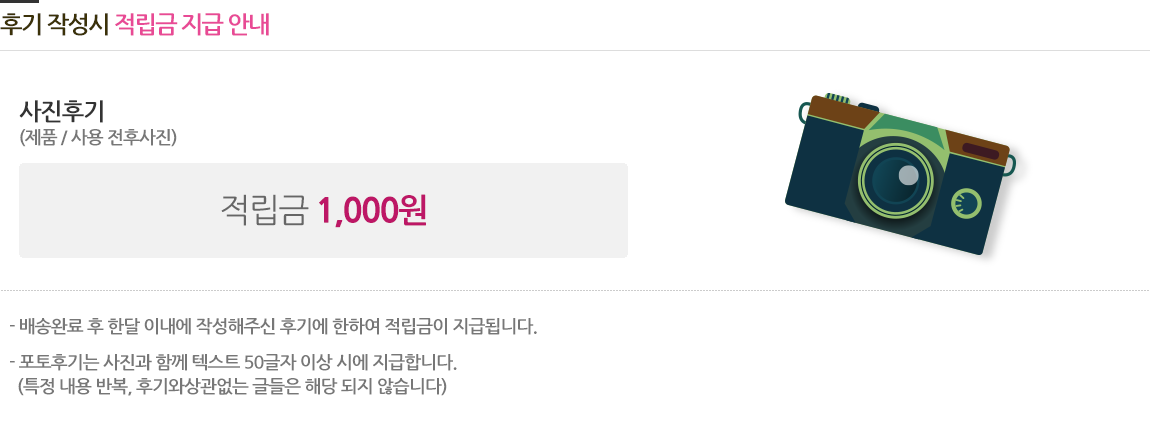
Task: Click the dark bar above the heading
Action: click(x=19, y=2)
